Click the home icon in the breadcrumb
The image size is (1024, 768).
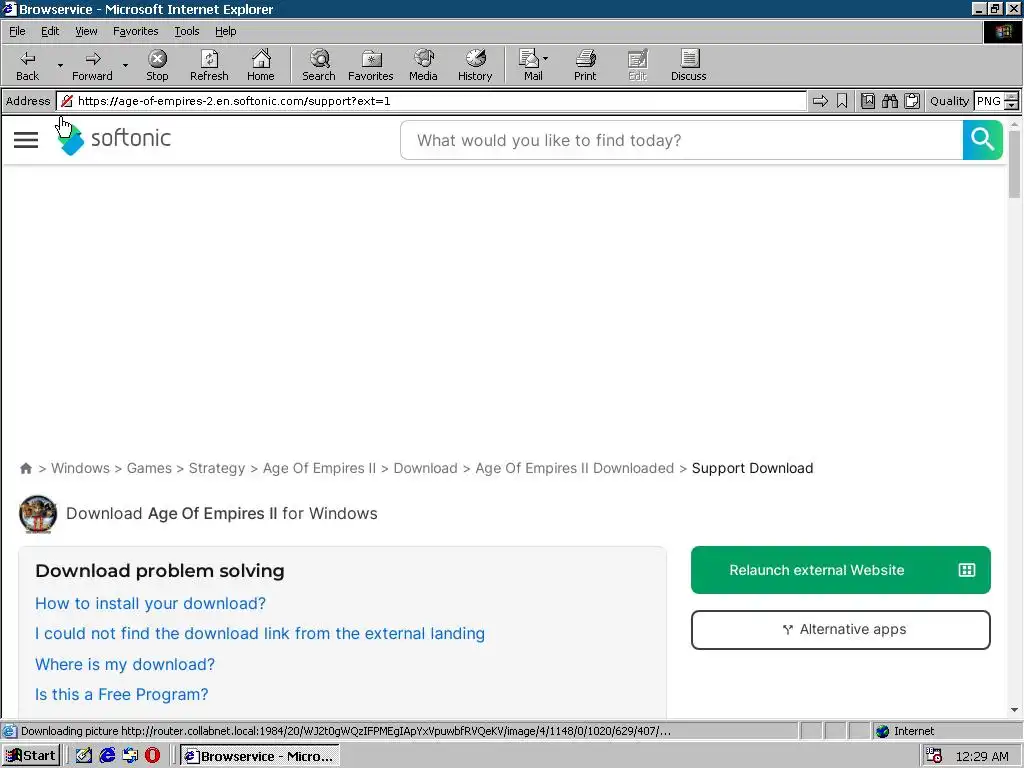tap(26, 468)
